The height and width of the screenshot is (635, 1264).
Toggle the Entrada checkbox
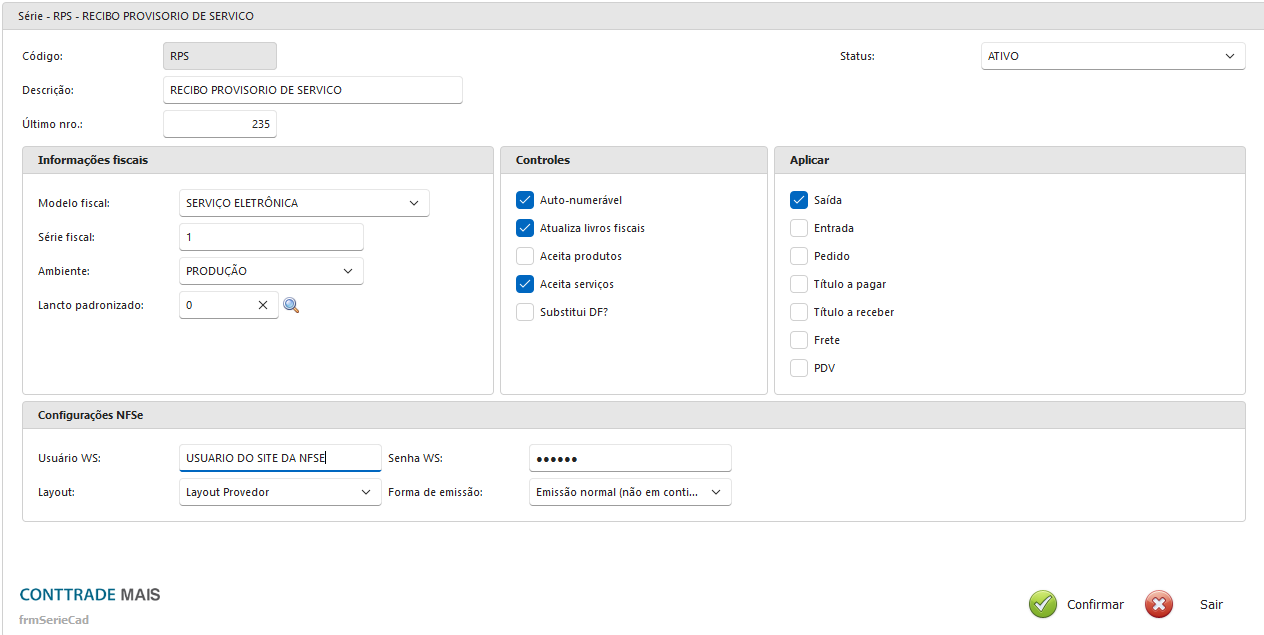click(x=799, y=228)
